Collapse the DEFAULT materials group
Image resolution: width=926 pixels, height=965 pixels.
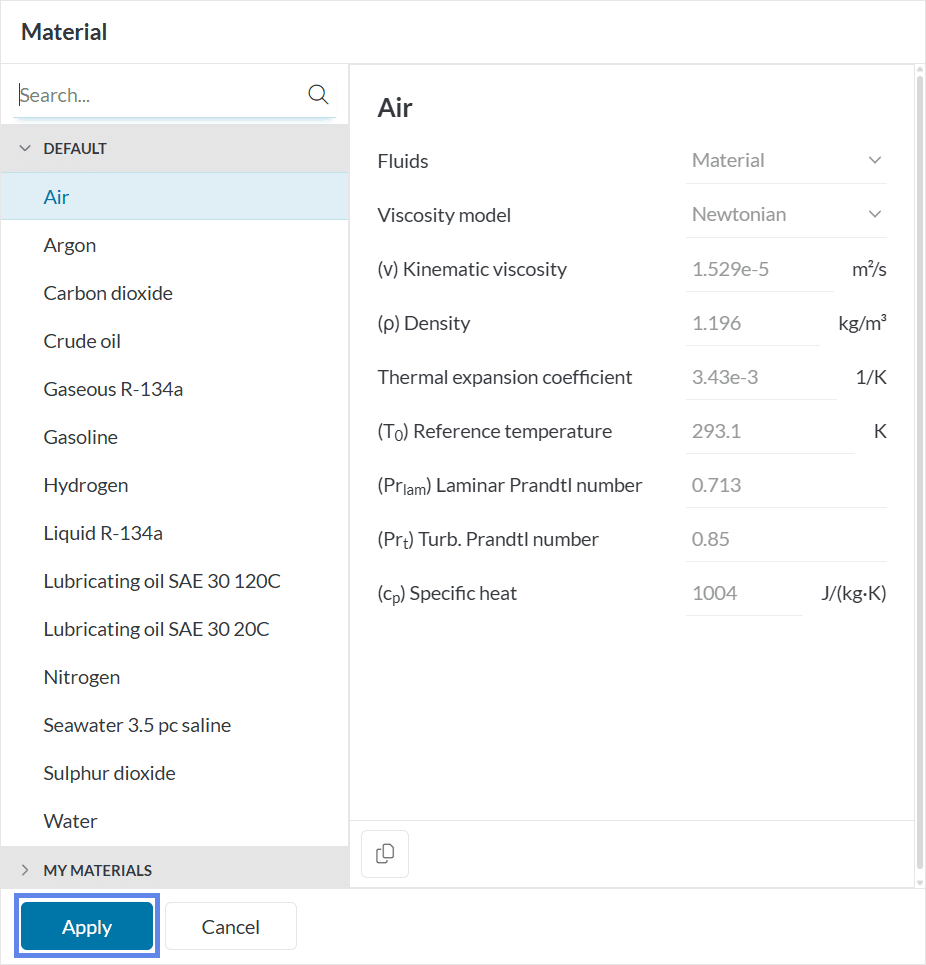[26, 148]
